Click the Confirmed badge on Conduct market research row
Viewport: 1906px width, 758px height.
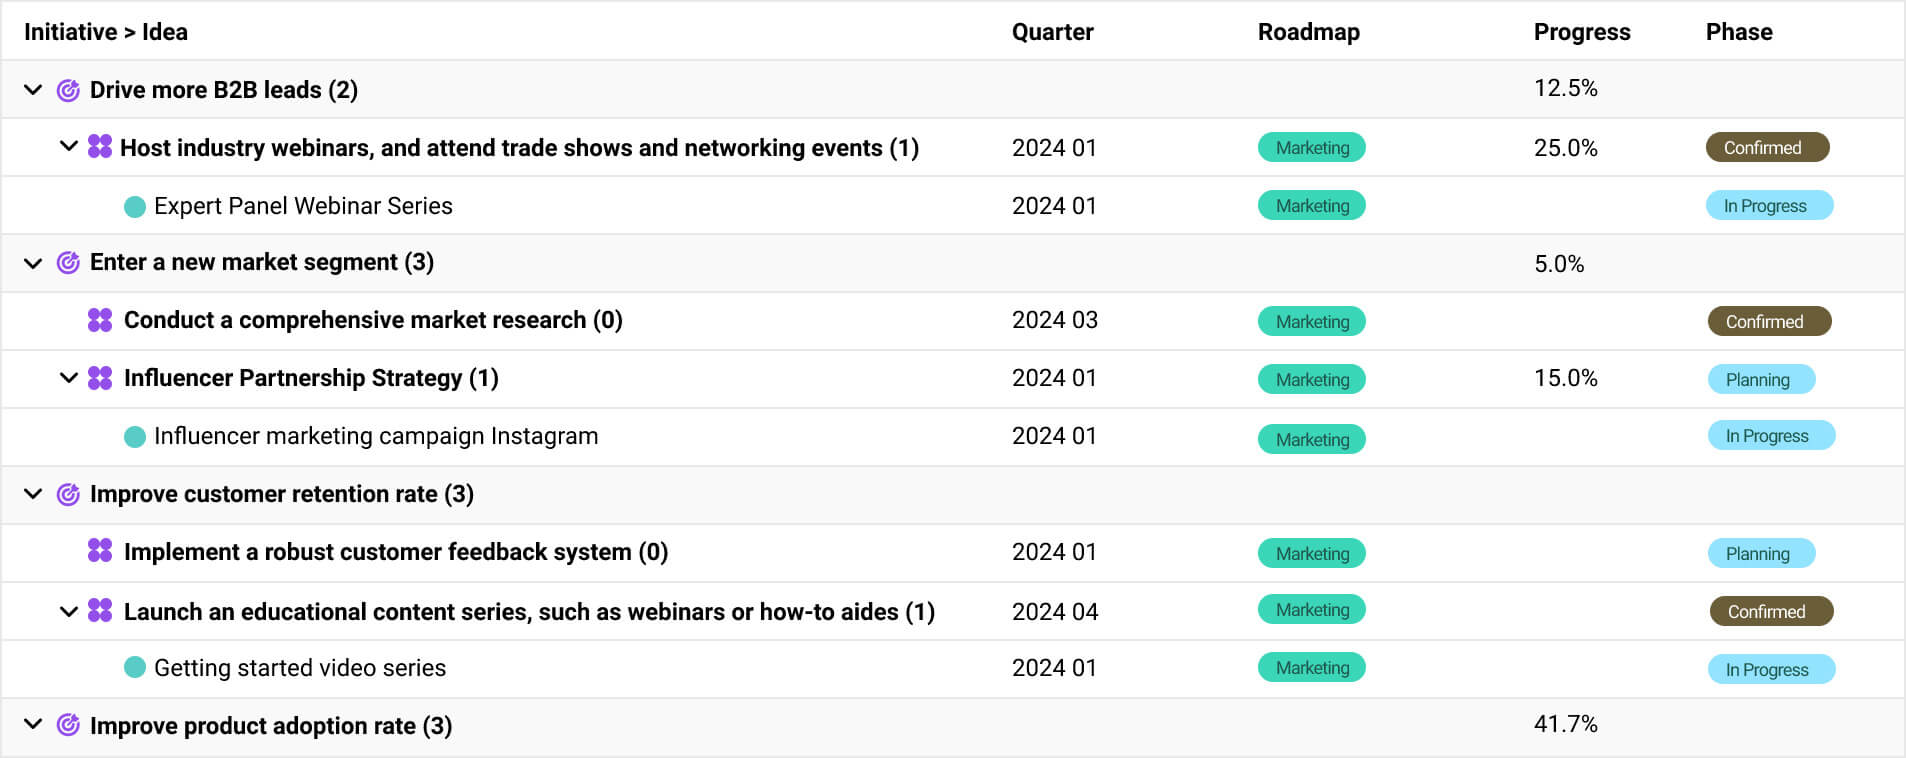1770,321
